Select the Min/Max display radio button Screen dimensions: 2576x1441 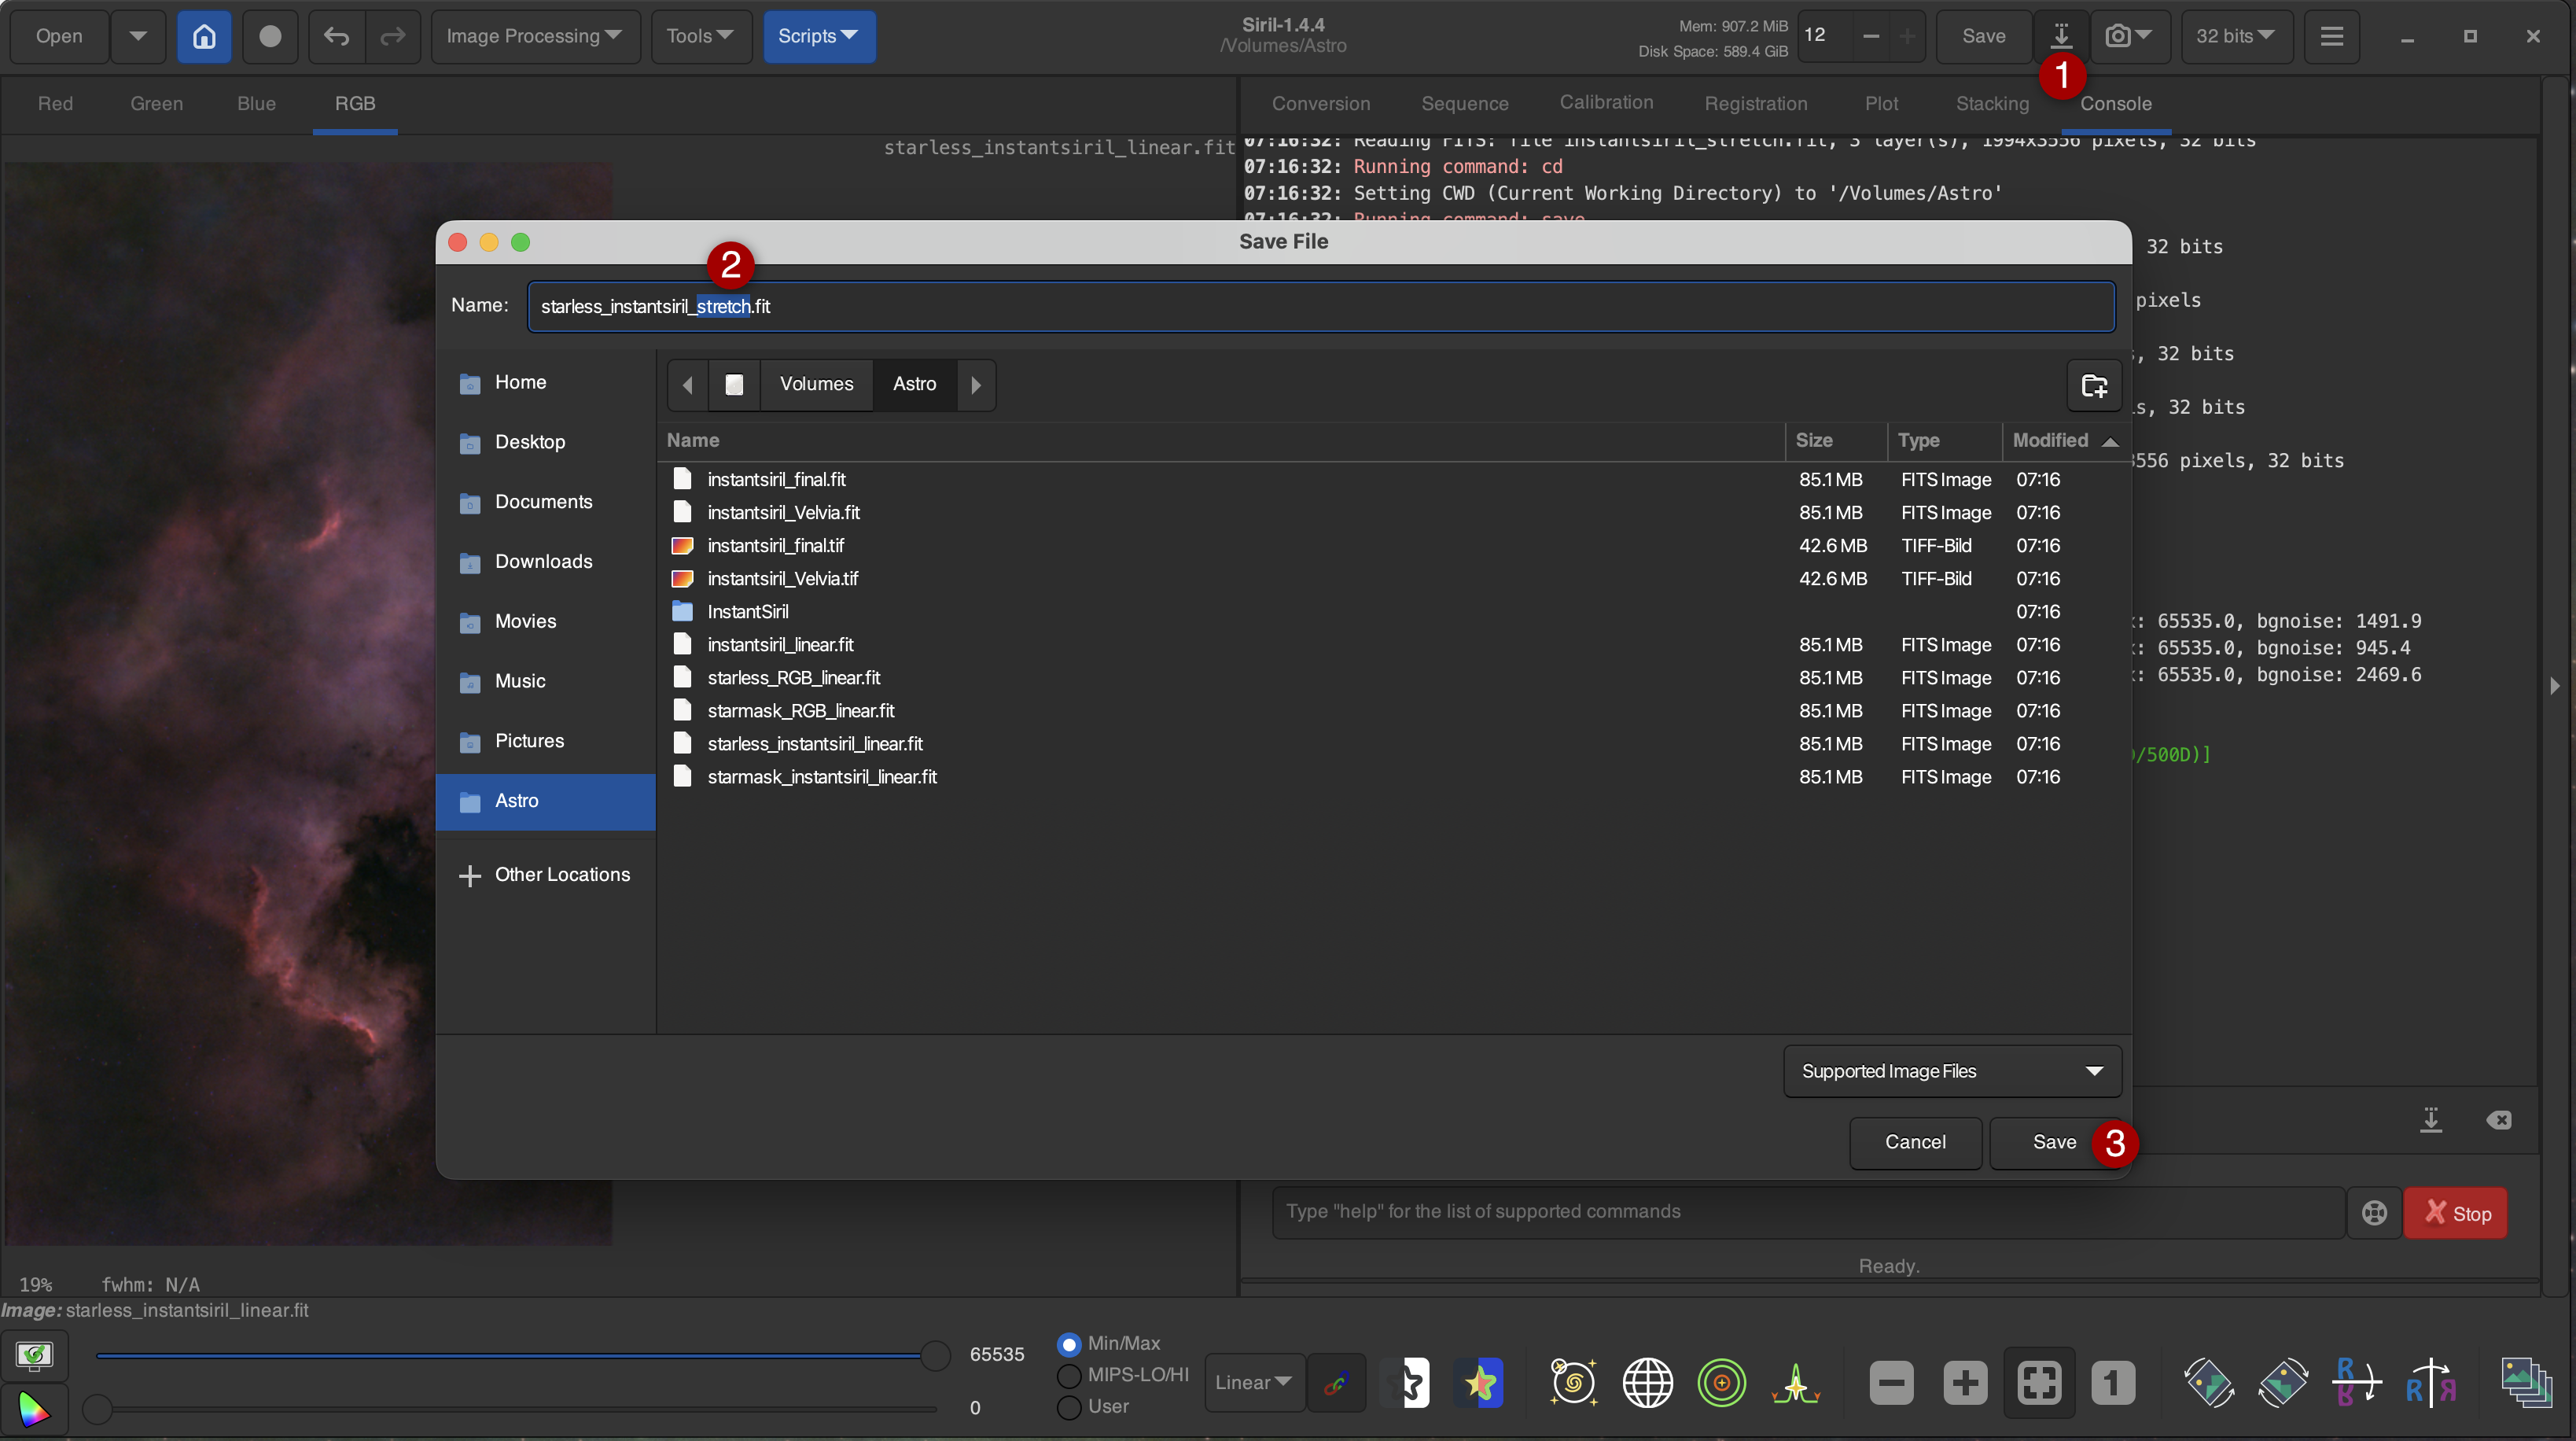(x=1069, y=1344)
